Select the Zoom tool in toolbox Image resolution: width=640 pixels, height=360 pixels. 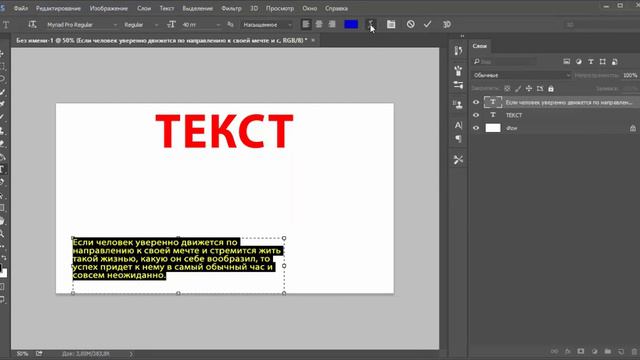(2, 234)
